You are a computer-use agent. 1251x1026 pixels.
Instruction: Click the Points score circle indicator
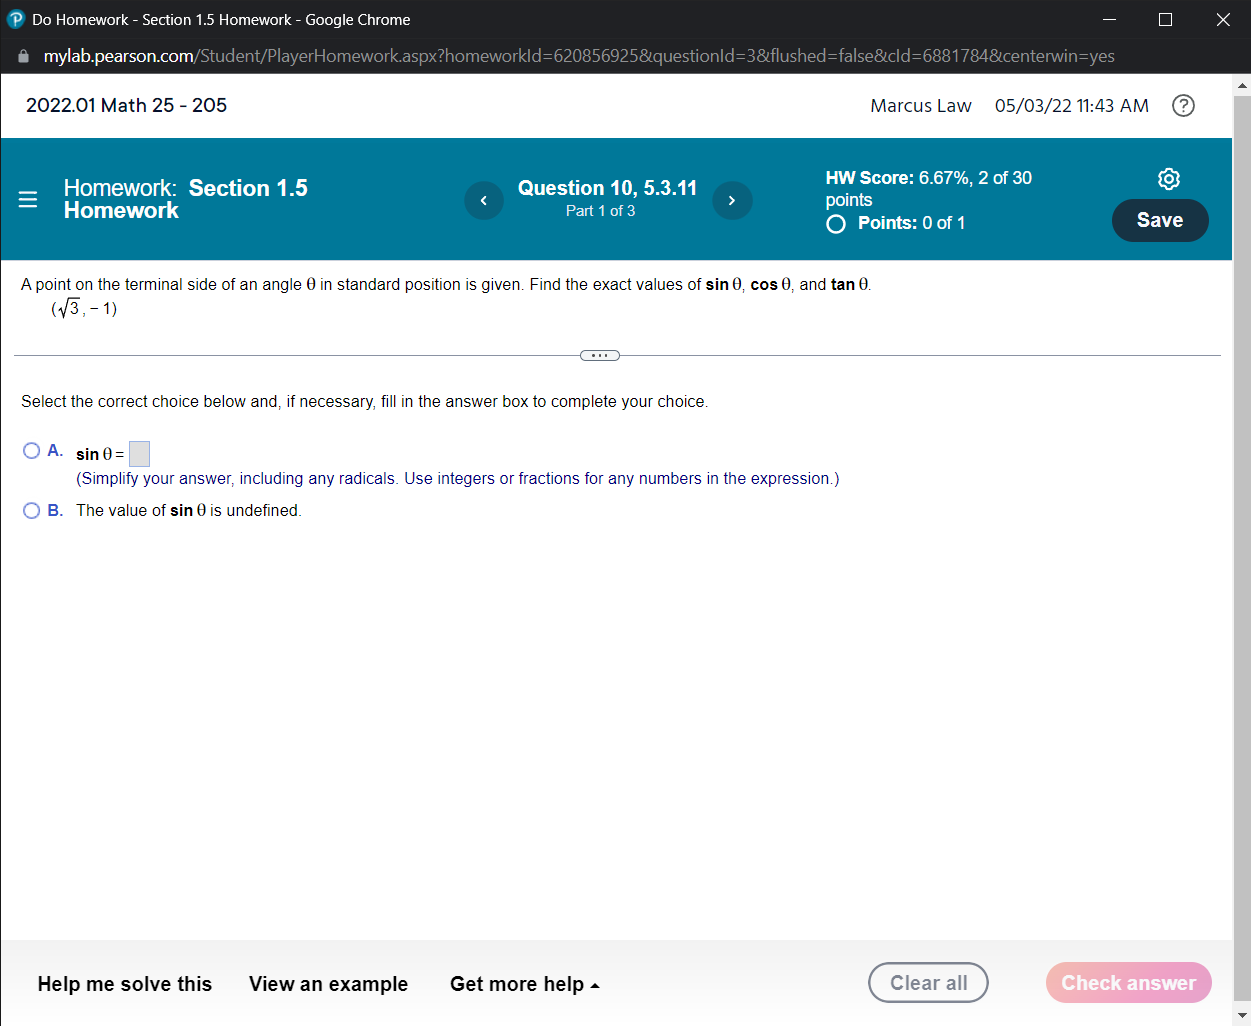point(835,223)
